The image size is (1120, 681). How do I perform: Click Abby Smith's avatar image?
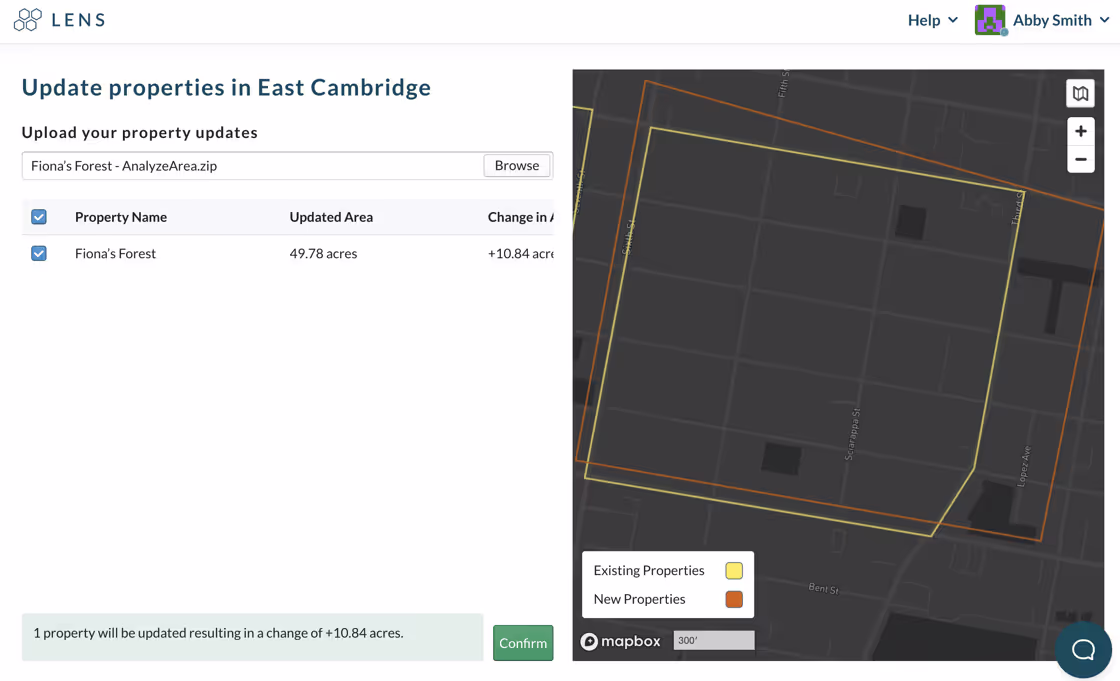(990, 20)
